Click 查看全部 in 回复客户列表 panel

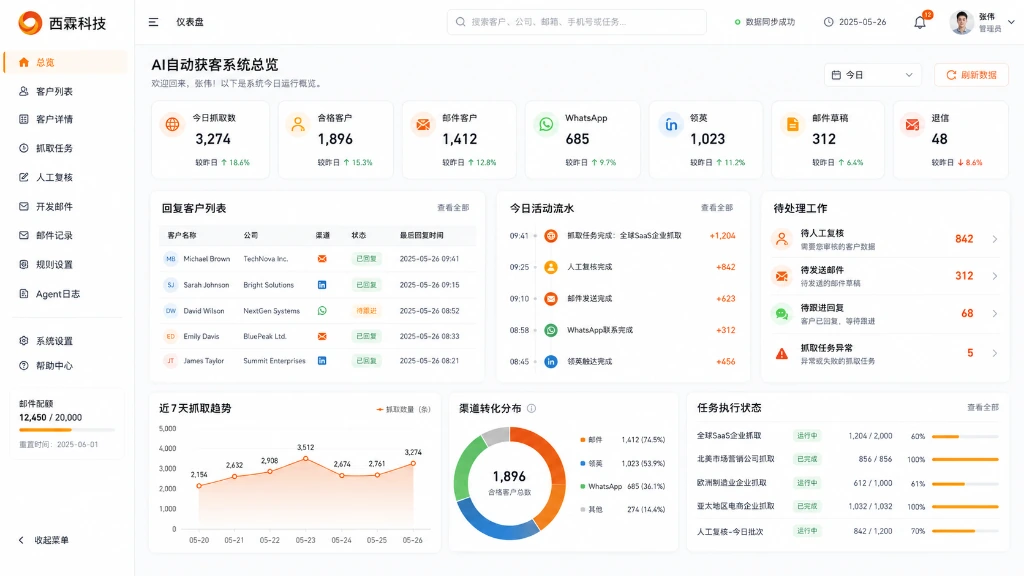(453, 208)
